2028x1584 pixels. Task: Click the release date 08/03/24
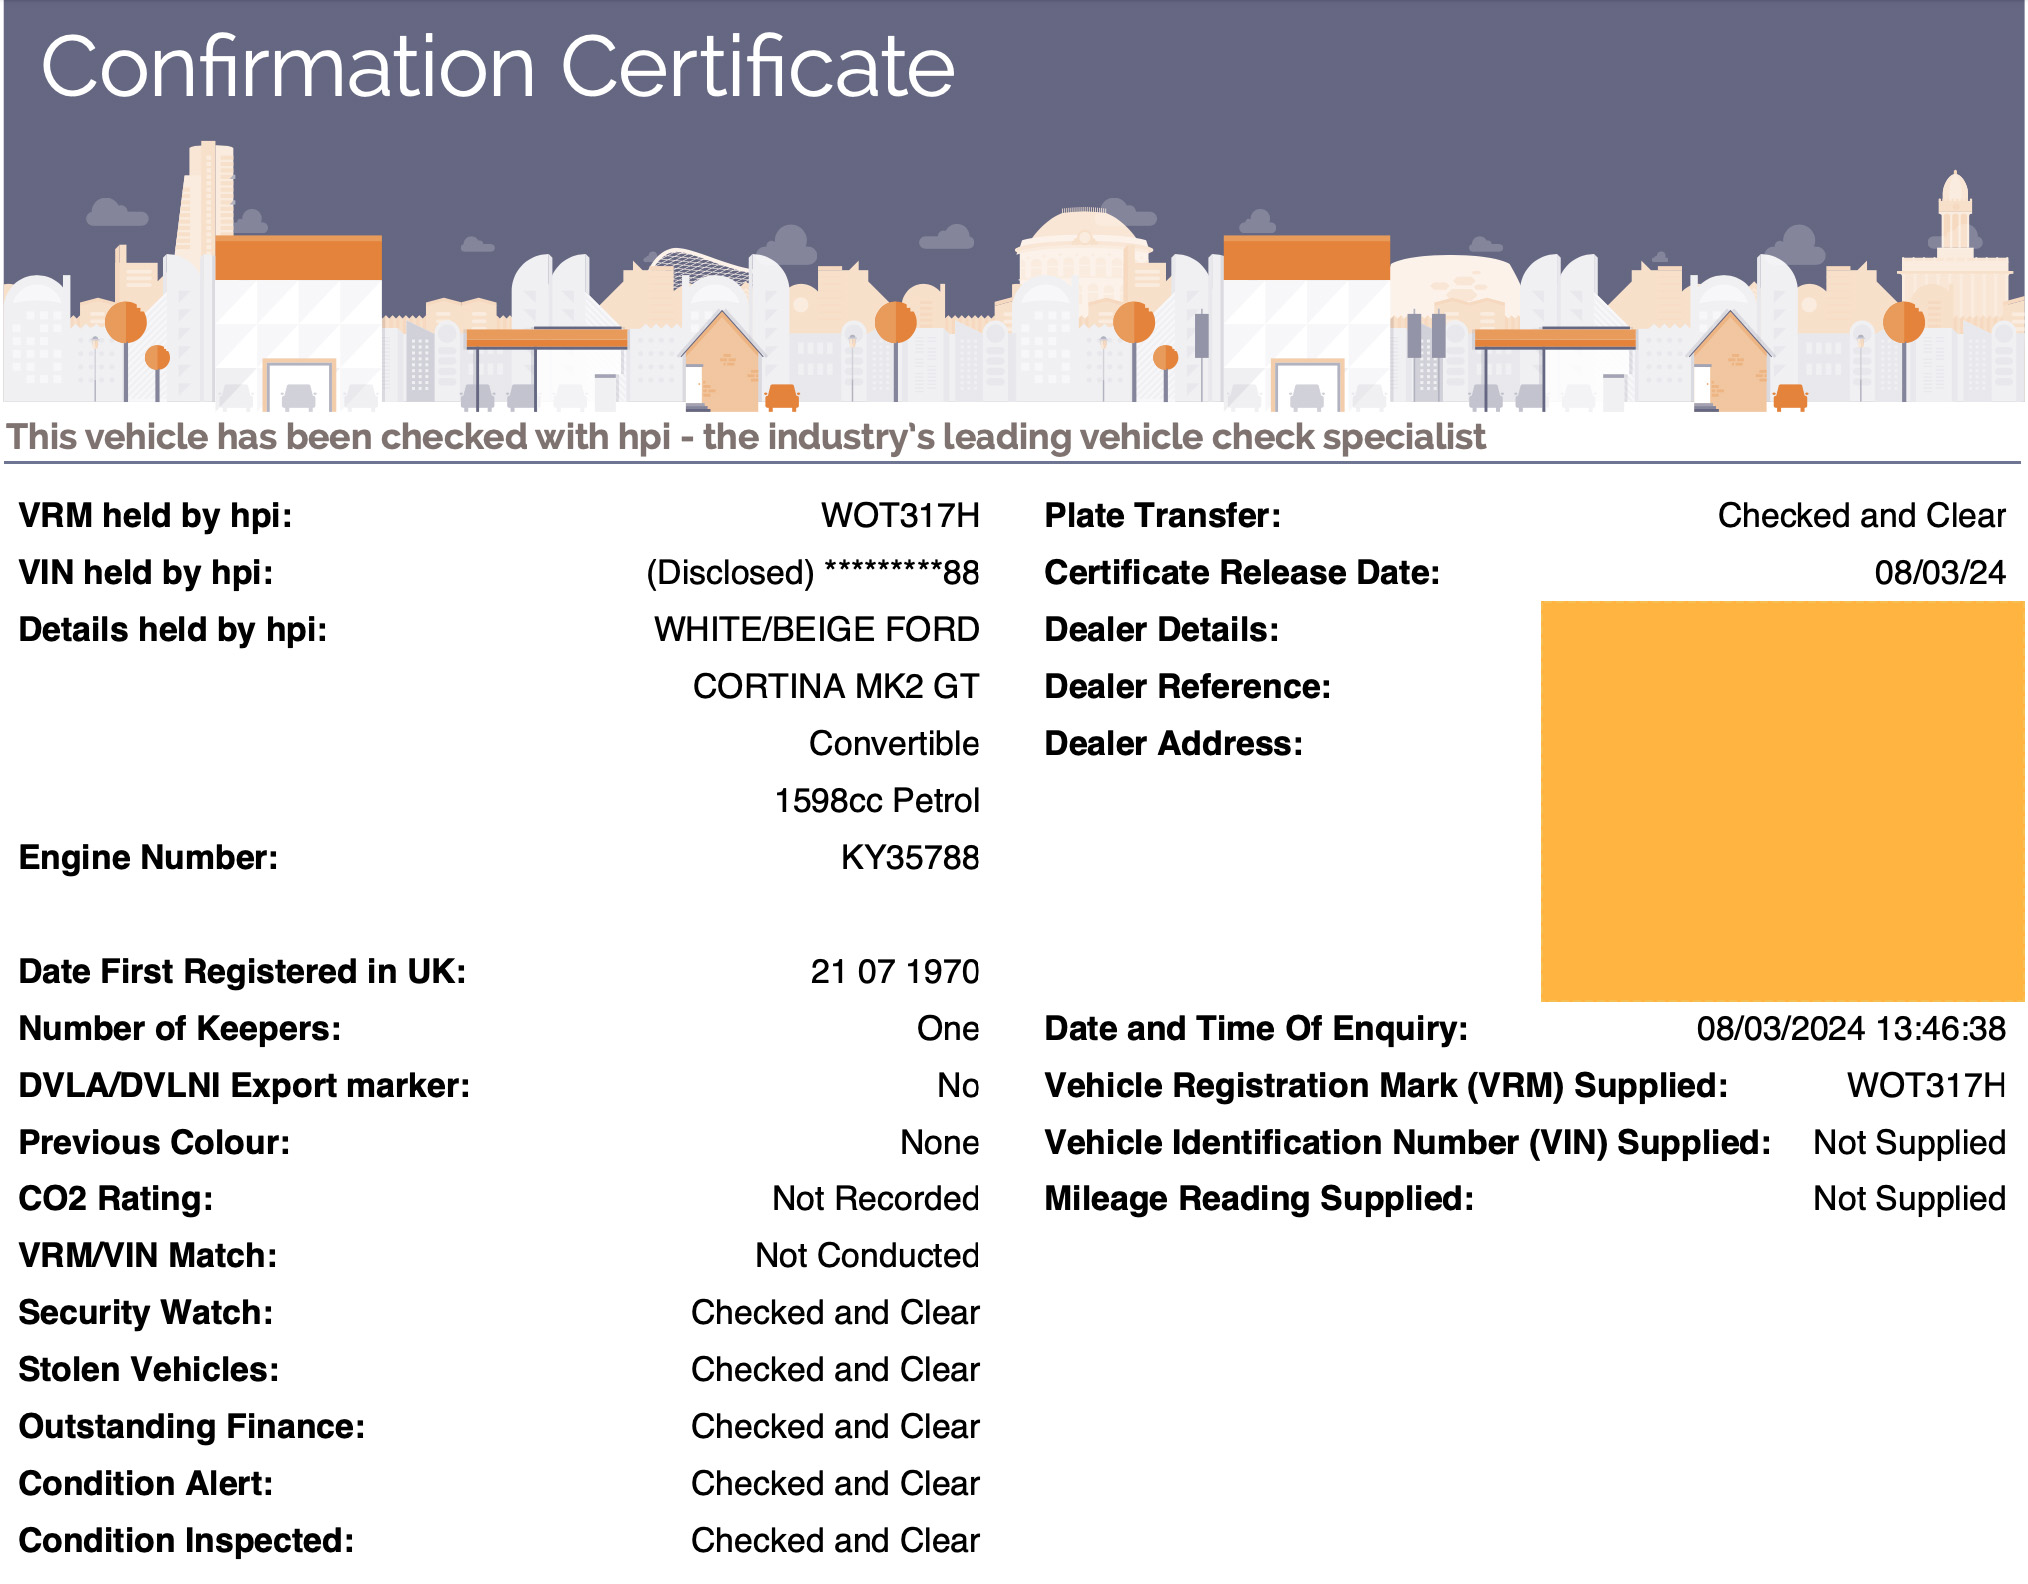1940,572
